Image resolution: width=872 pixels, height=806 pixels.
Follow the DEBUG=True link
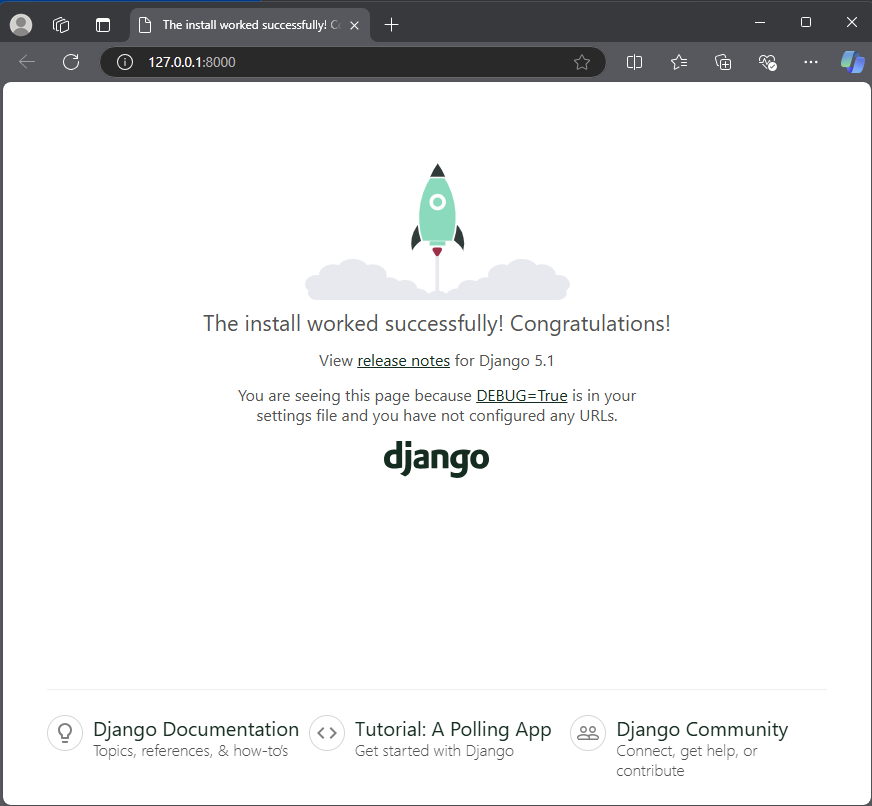[x=522, y=395]
